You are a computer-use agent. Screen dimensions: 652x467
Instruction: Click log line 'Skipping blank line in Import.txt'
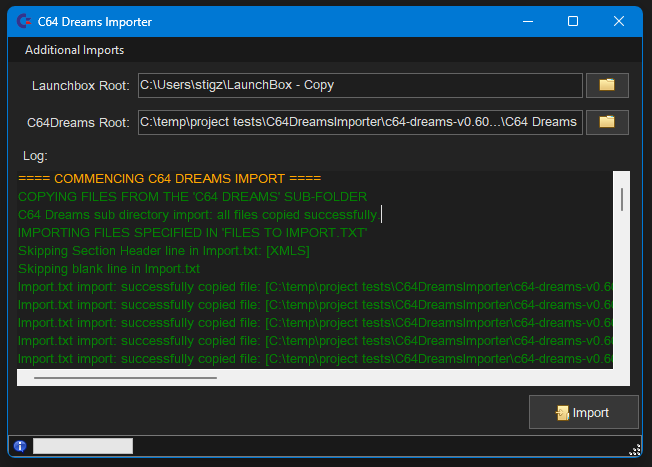coord(109,269)
